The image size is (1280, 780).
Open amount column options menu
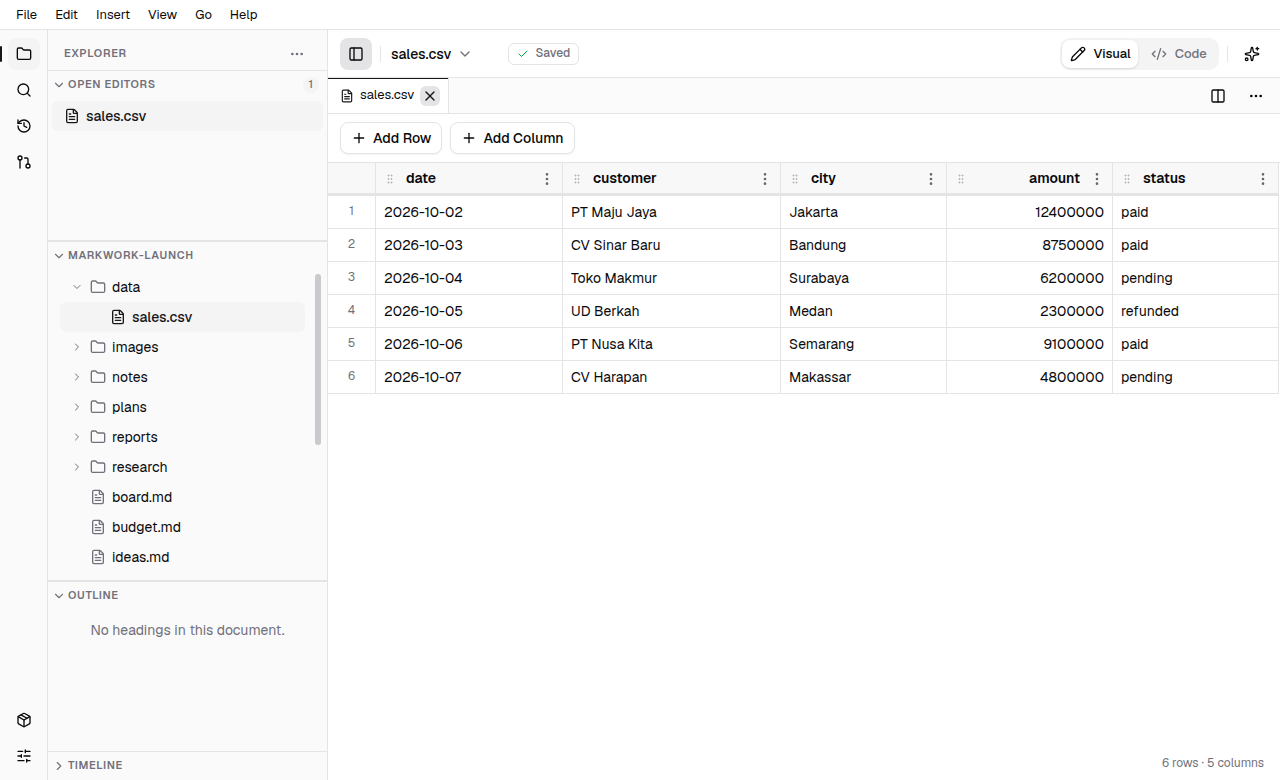1097,179
